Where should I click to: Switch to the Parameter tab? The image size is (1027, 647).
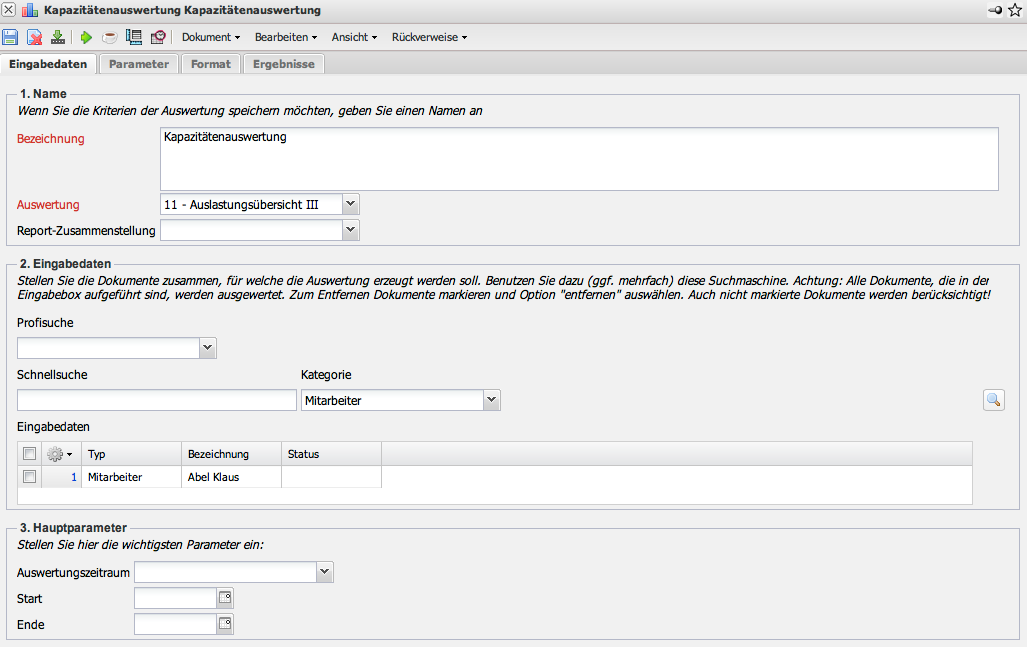(x=139, y=64)
